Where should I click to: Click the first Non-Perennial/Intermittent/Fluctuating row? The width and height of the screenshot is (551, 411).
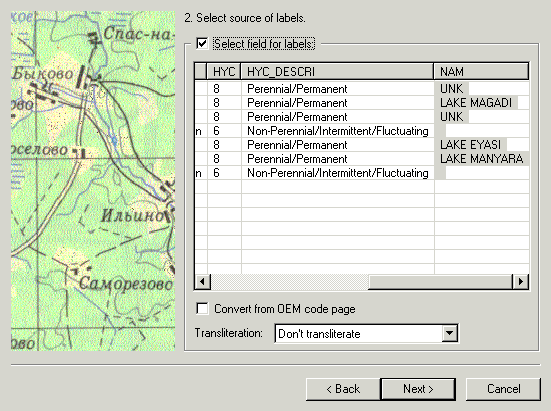click(x=362, y=131)
